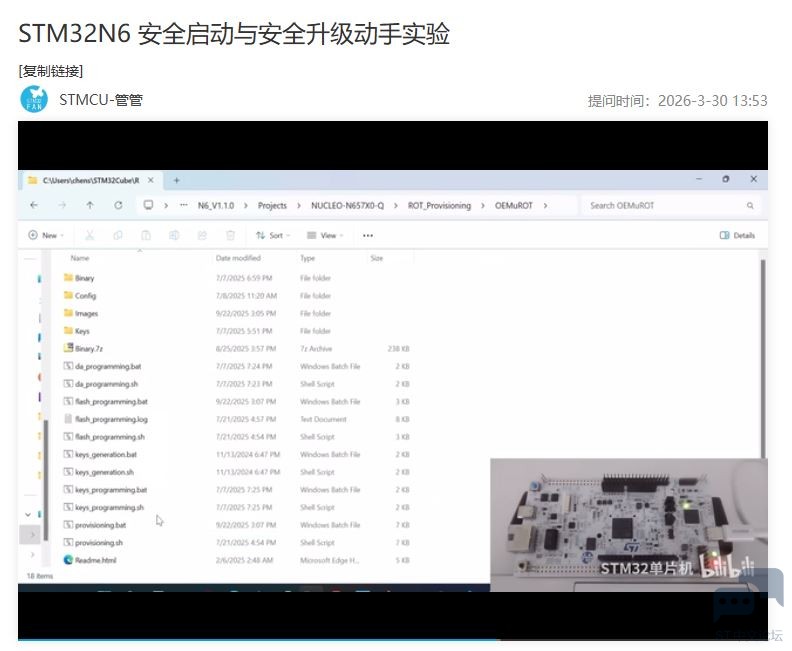Click the OEMuROT breadcrumb
The height and width of the screenshot is (651, 792).
coord(514,206)
